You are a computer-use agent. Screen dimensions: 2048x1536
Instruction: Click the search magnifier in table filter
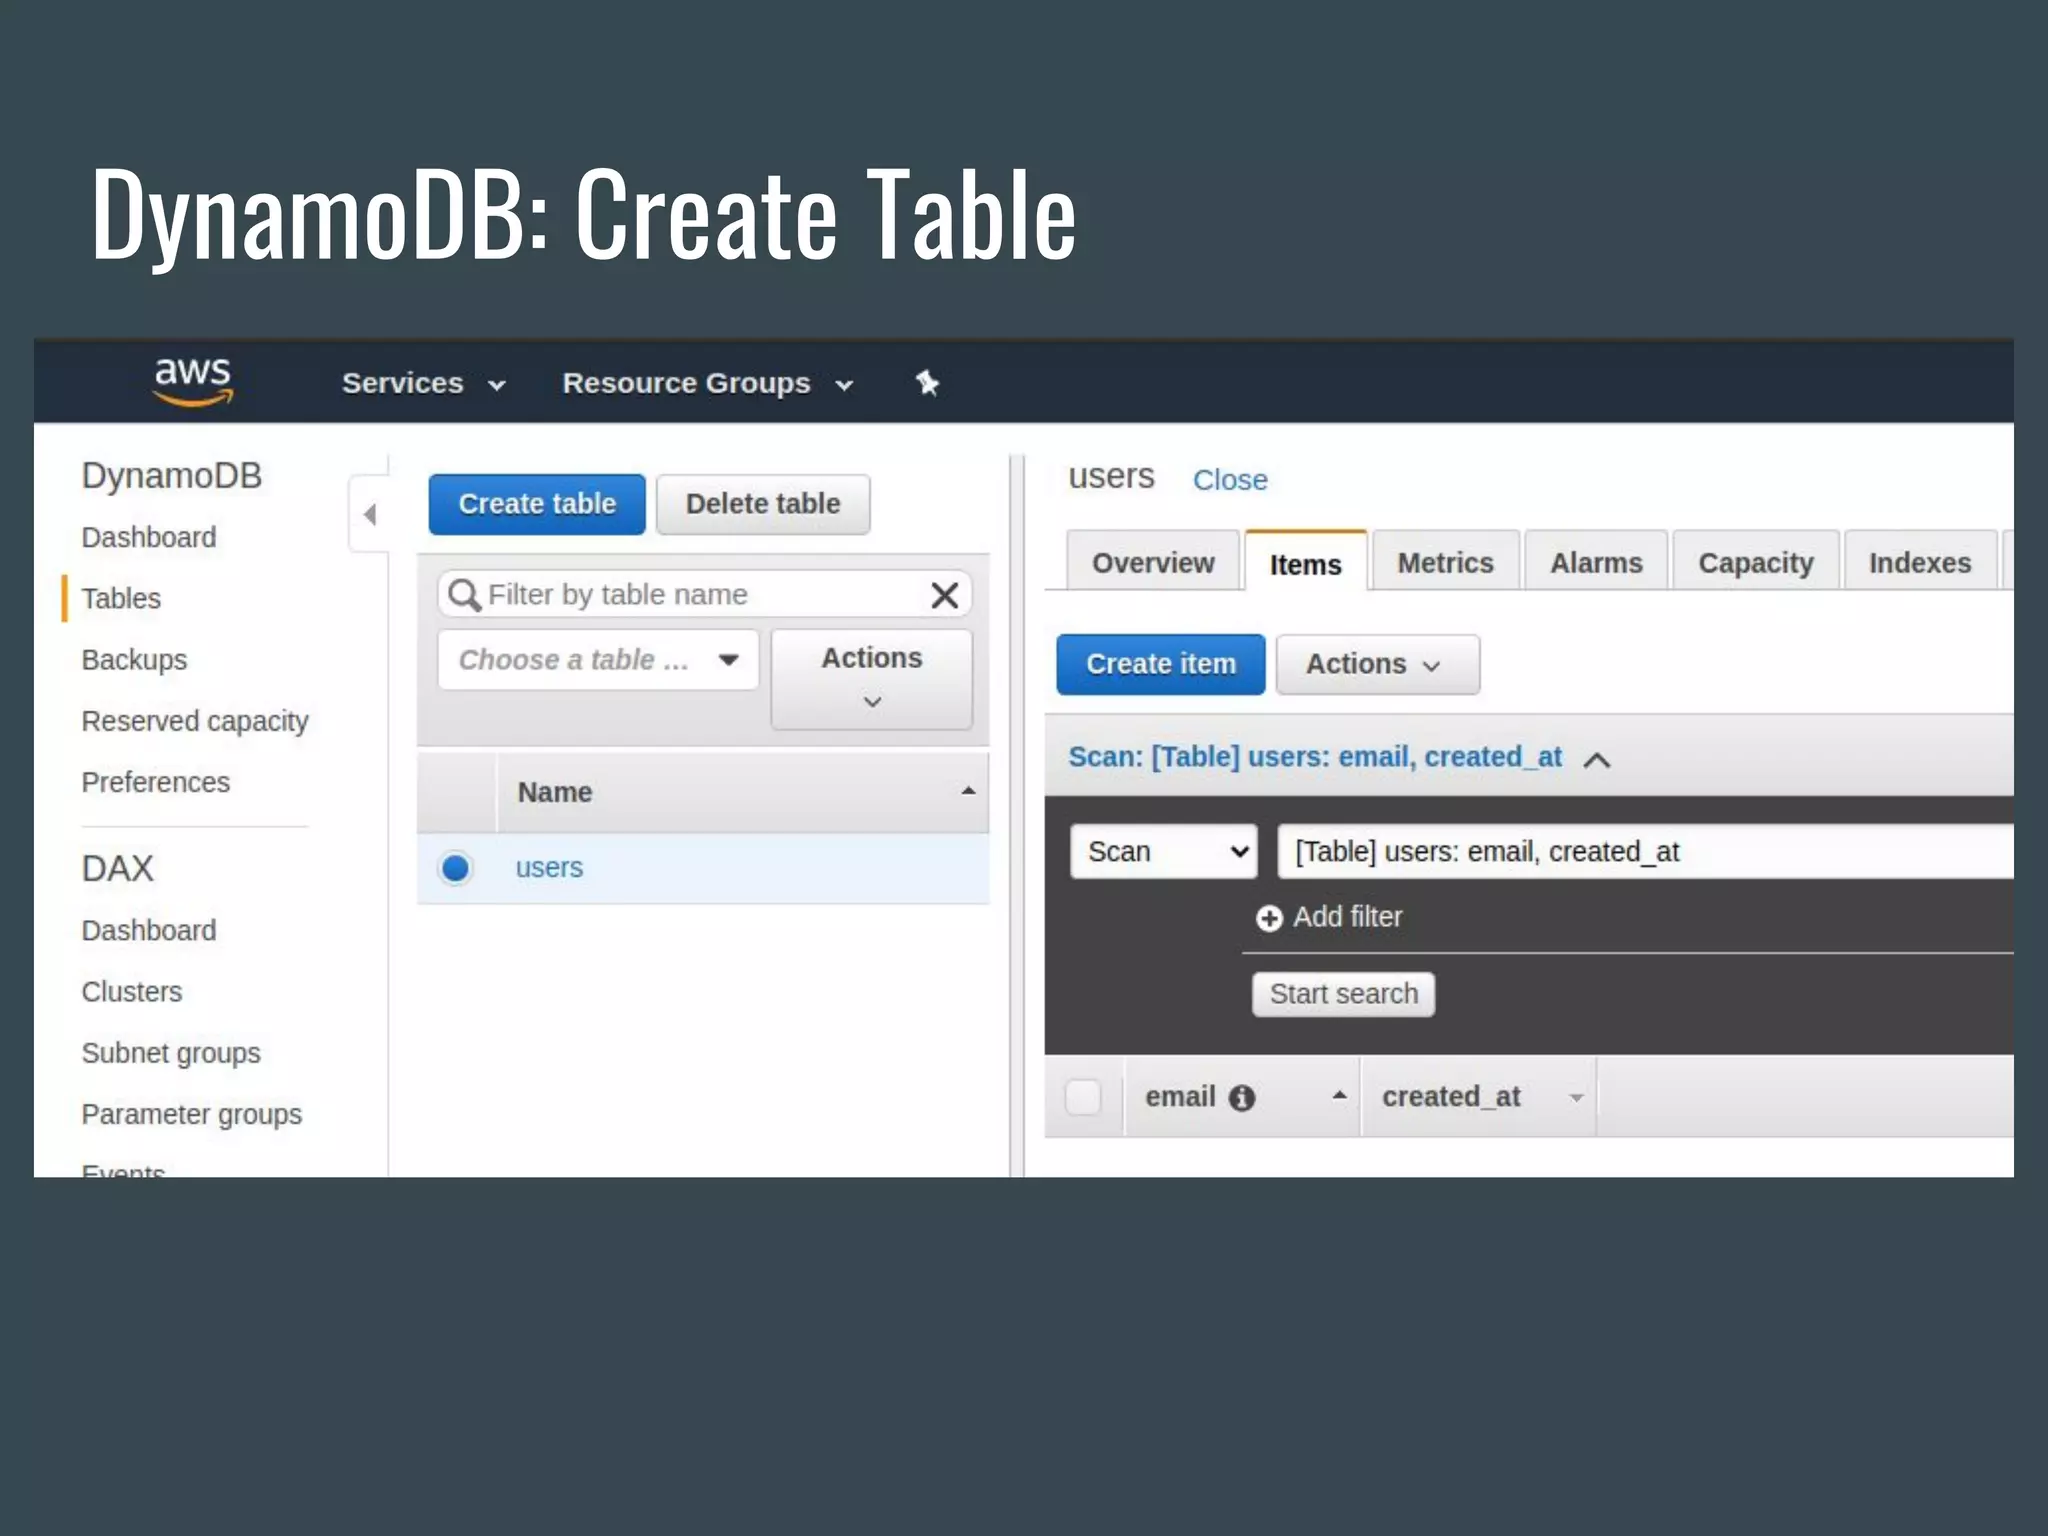click(x=463, y=595)
